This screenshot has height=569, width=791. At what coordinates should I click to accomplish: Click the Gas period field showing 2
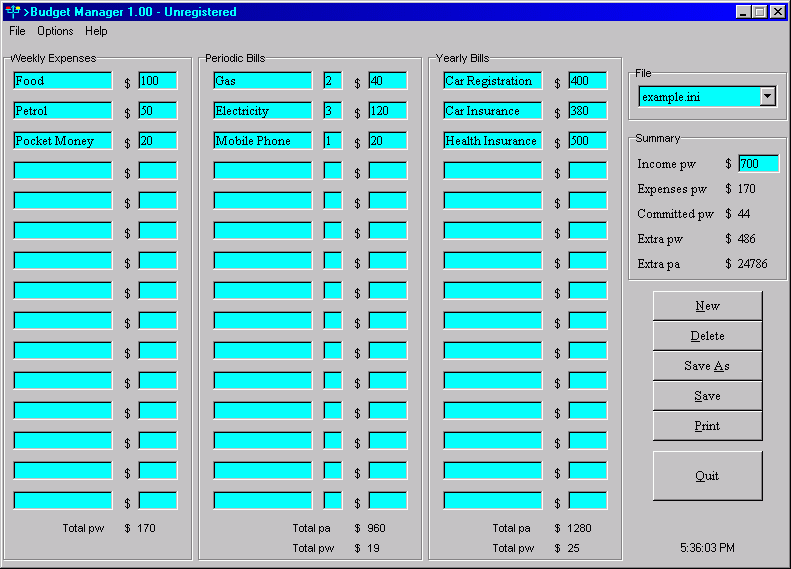click(x=332, y=81)
